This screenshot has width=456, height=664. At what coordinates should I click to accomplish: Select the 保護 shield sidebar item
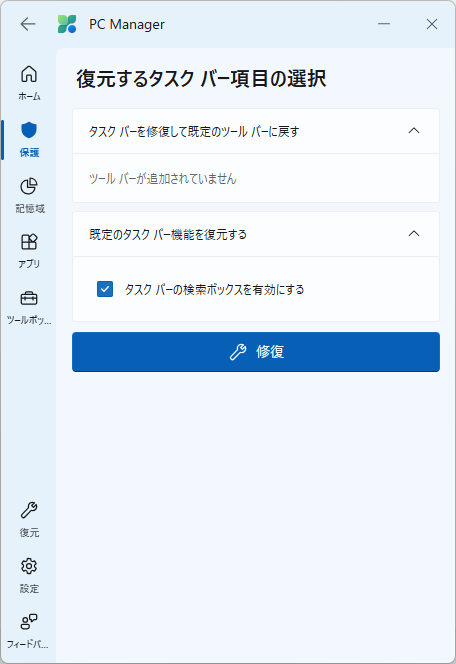point(29,139)
